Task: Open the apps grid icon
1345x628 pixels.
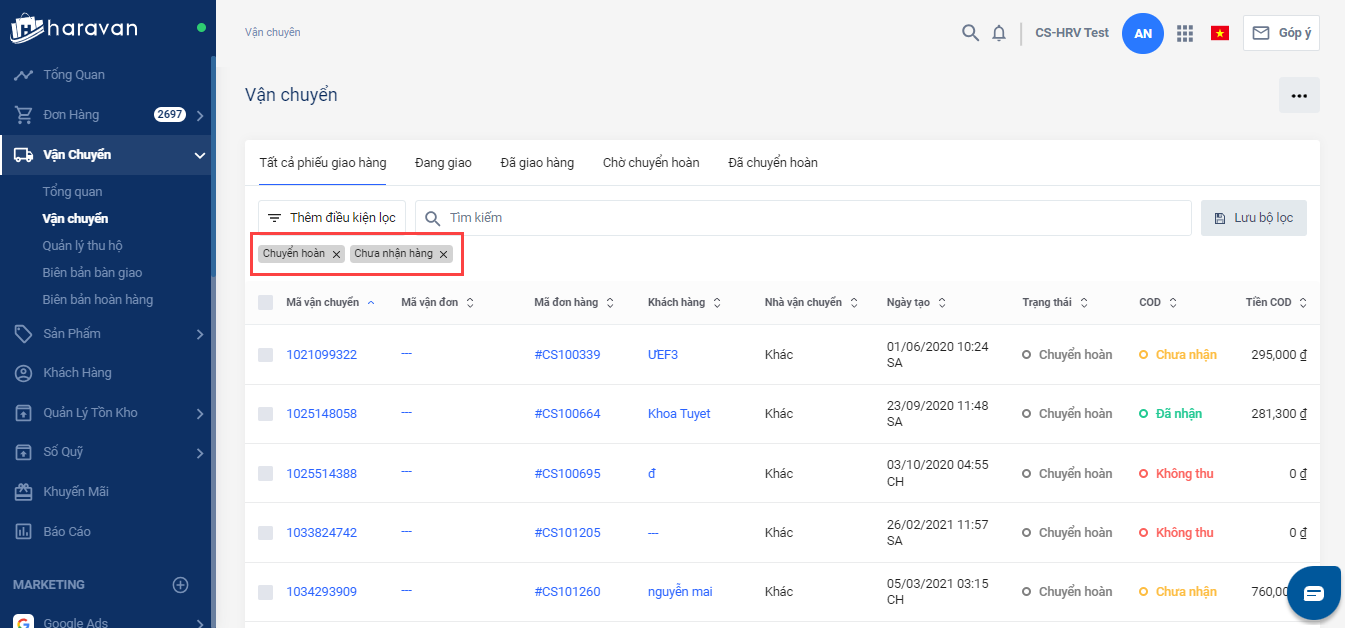Action: pos(1185,33)
